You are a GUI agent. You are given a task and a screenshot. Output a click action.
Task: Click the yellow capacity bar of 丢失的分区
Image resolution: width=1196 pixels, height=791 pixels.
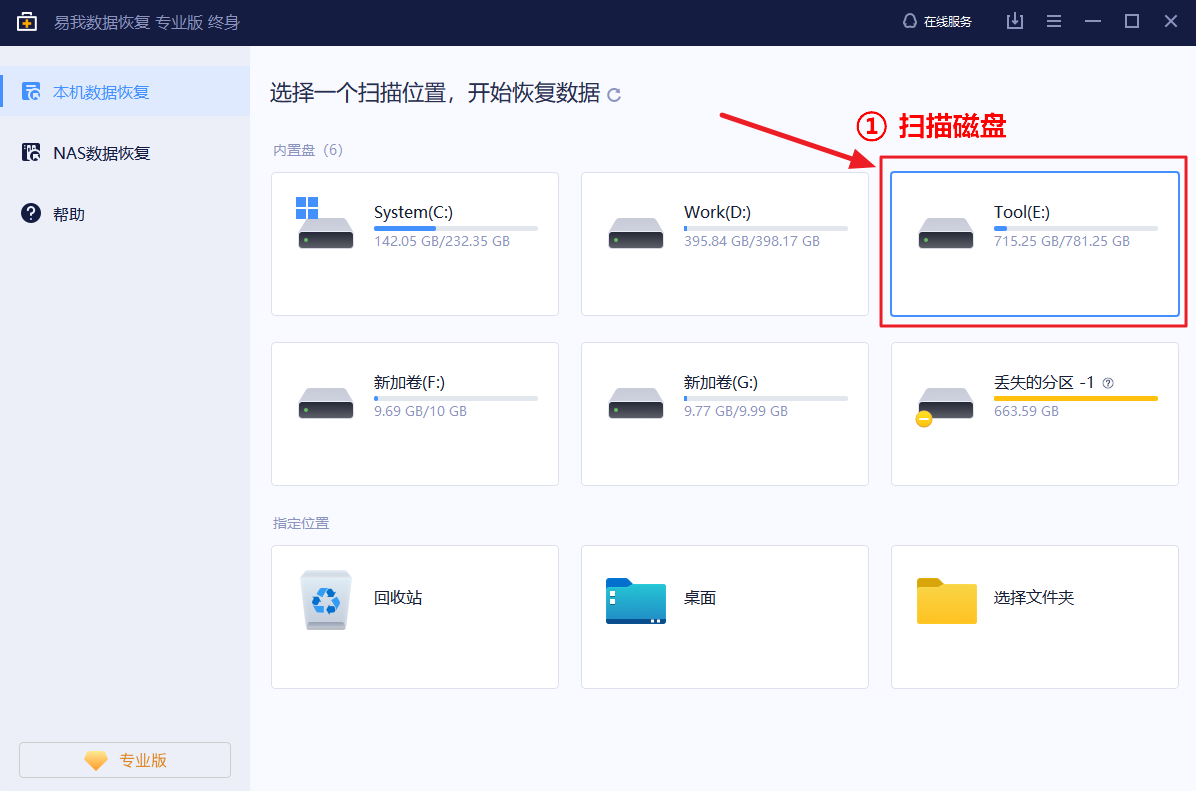pyautogui.click(x=1076, y=397)
